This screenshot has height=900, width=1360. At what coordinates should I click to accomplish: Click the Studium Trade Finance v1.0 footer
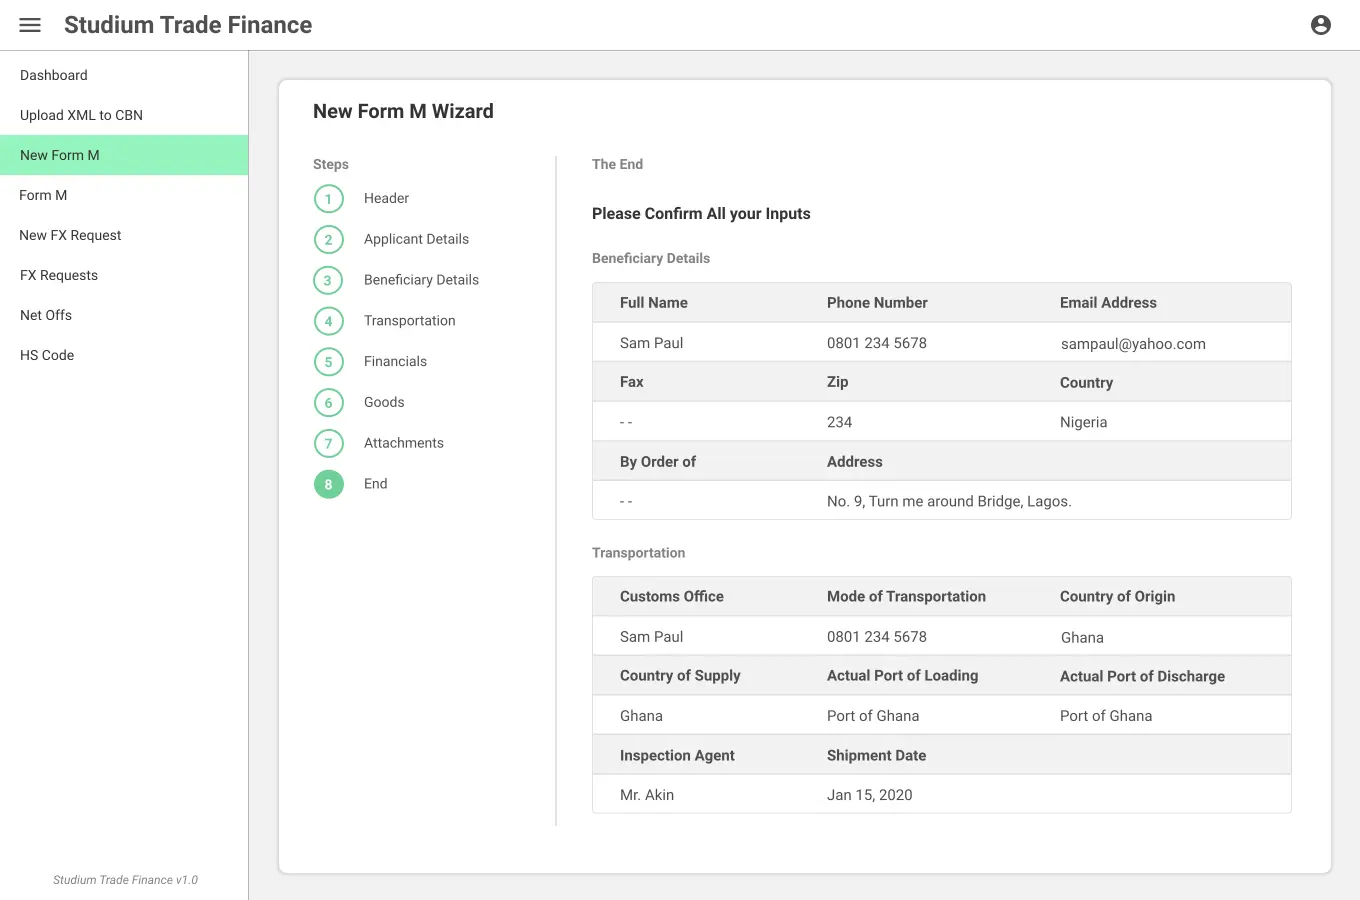point(125,880)
